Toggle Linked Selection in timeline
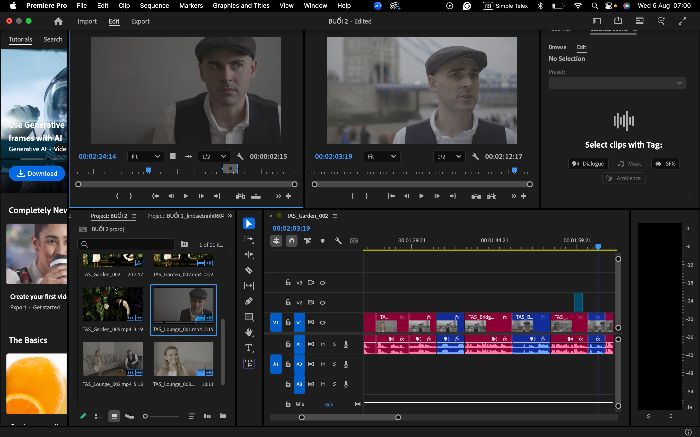700x437 pixels. [x=307, y=241]
